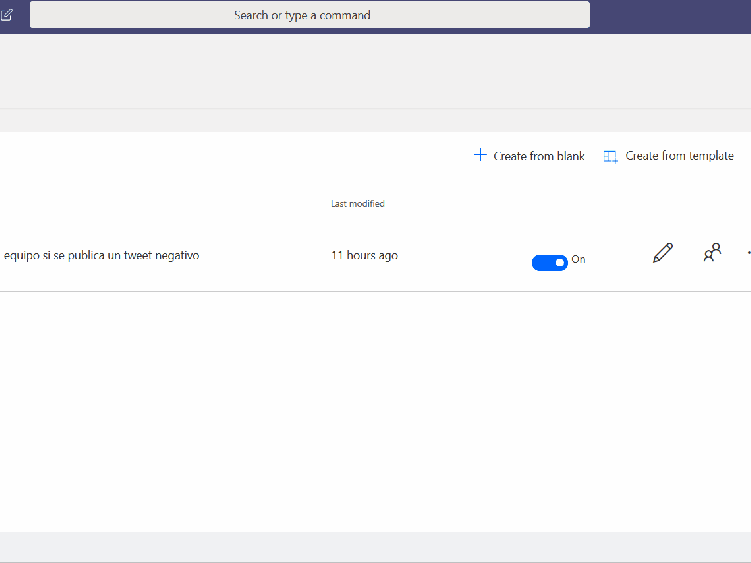Click the empty white area below the flow list
This screenshot has width=751, height=563.
coord(375,410)
